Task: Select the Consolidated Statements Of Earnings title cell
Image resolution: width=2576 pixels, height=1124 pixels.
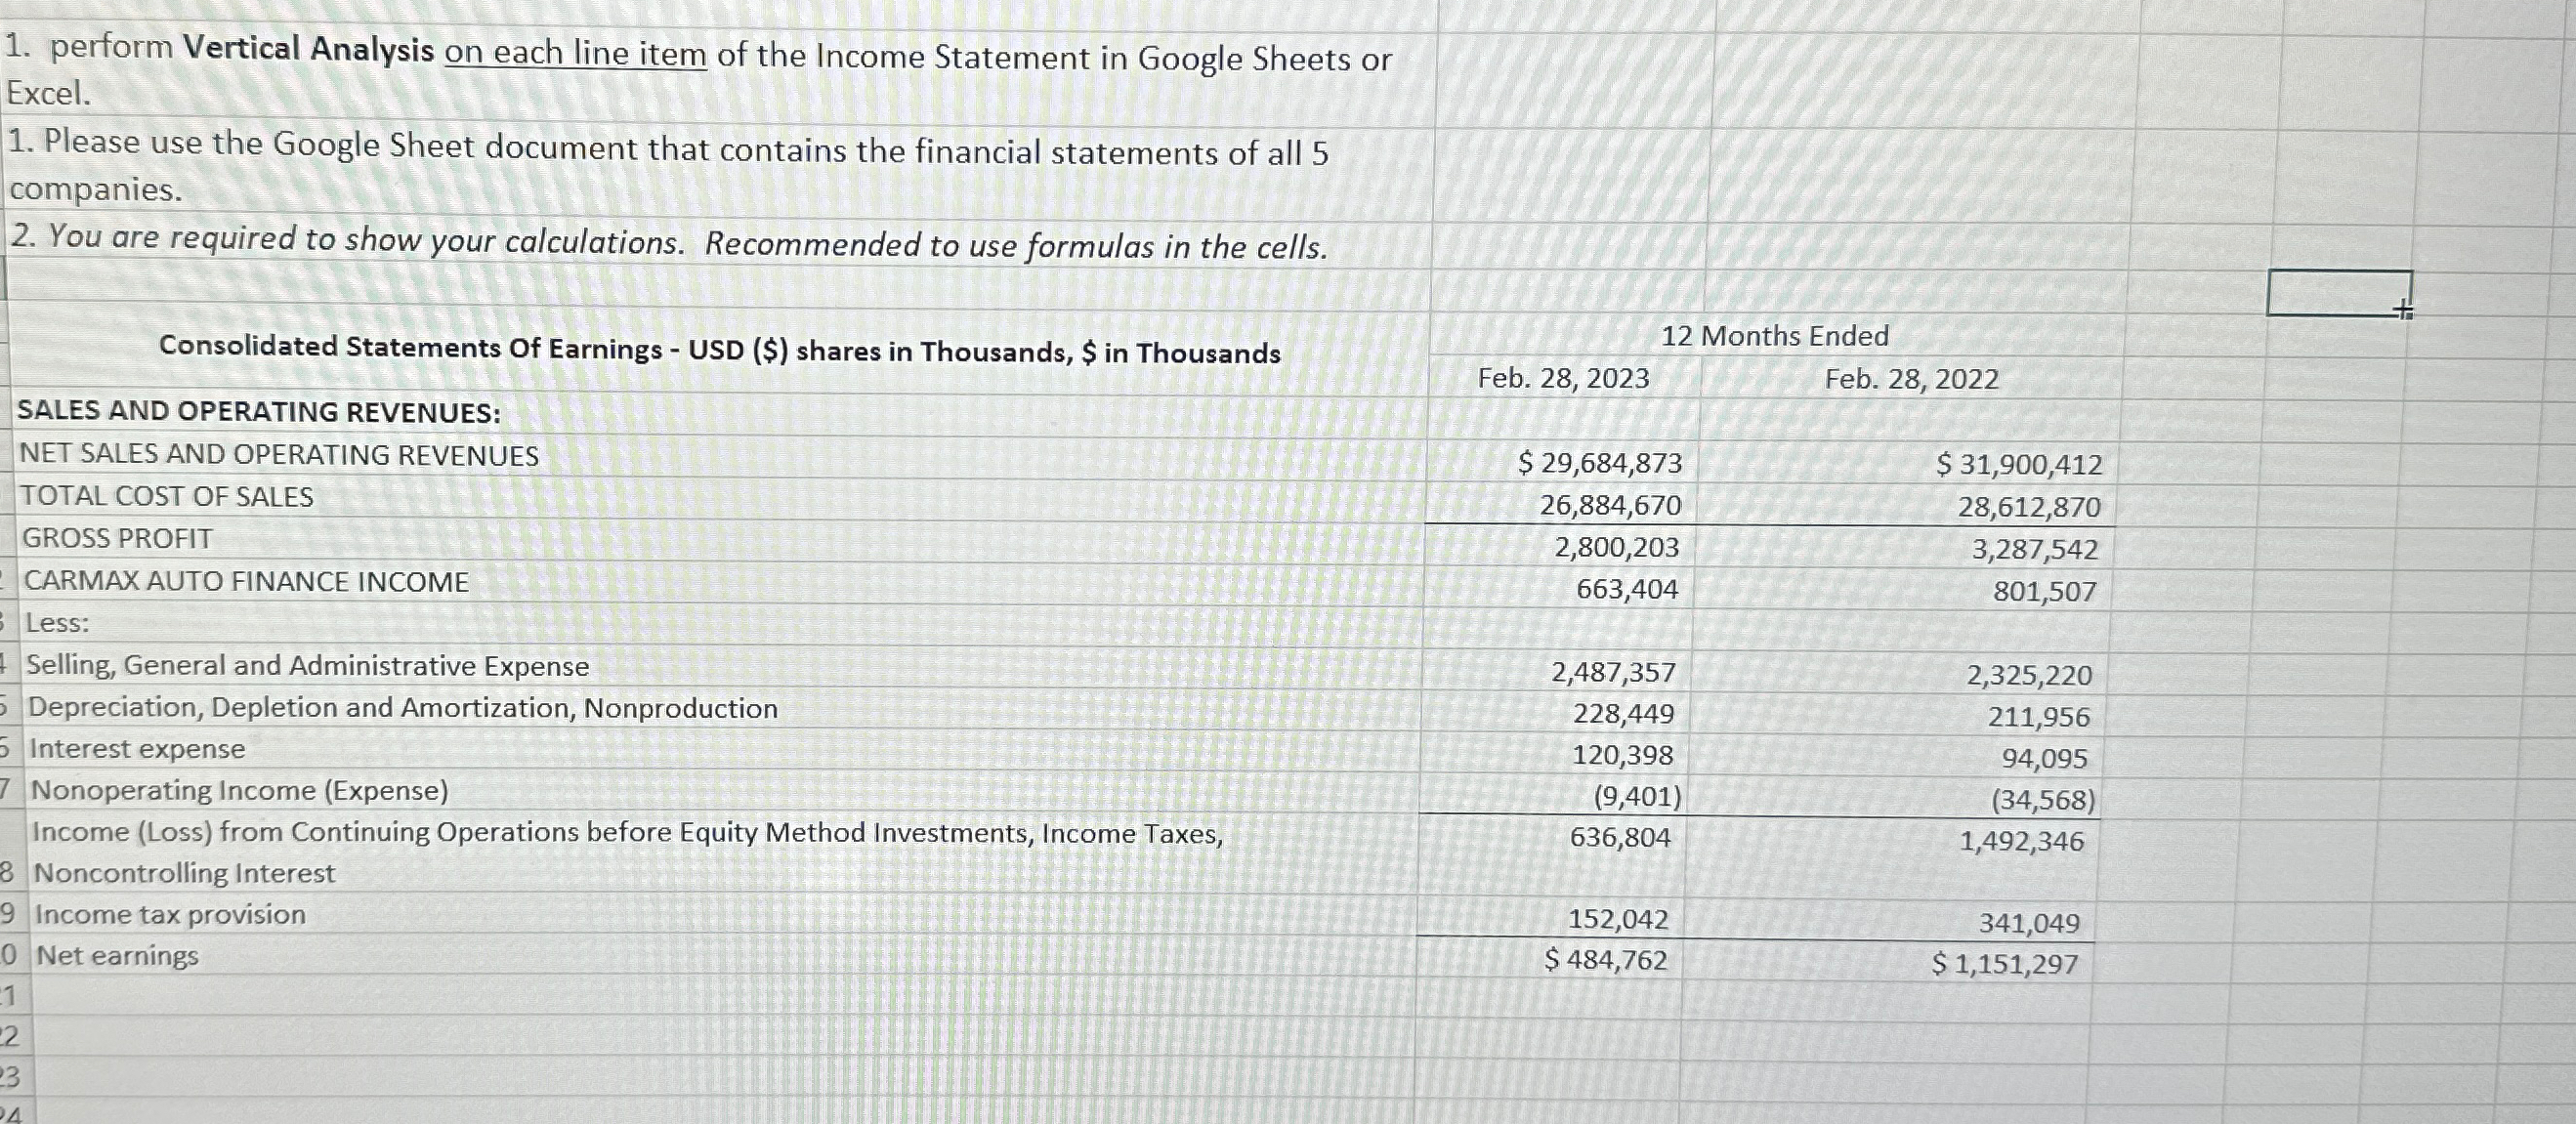Action: [x=719, y=349]
